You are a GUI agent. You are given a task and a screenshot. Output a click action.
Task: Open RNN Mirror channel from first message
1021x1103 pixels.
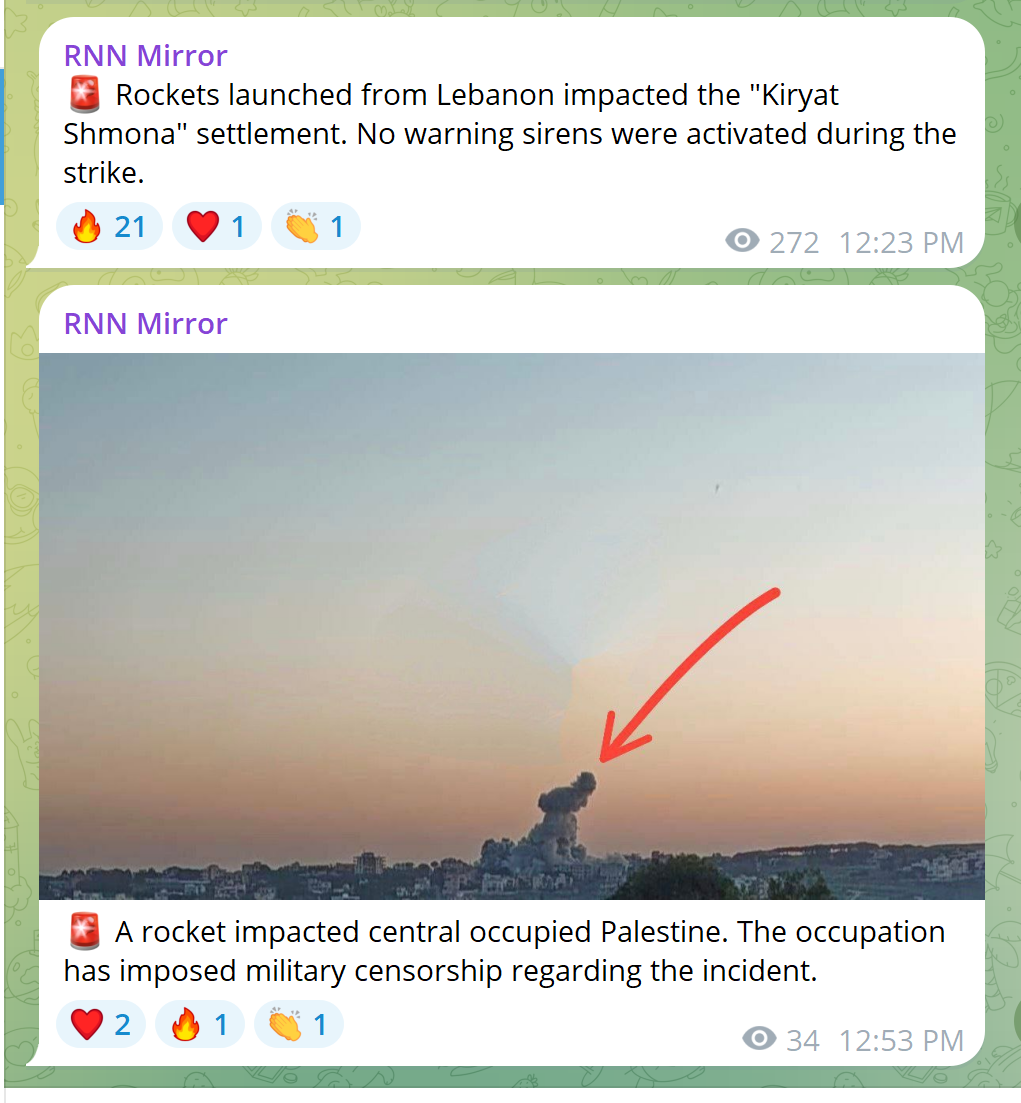coord(146,56)
